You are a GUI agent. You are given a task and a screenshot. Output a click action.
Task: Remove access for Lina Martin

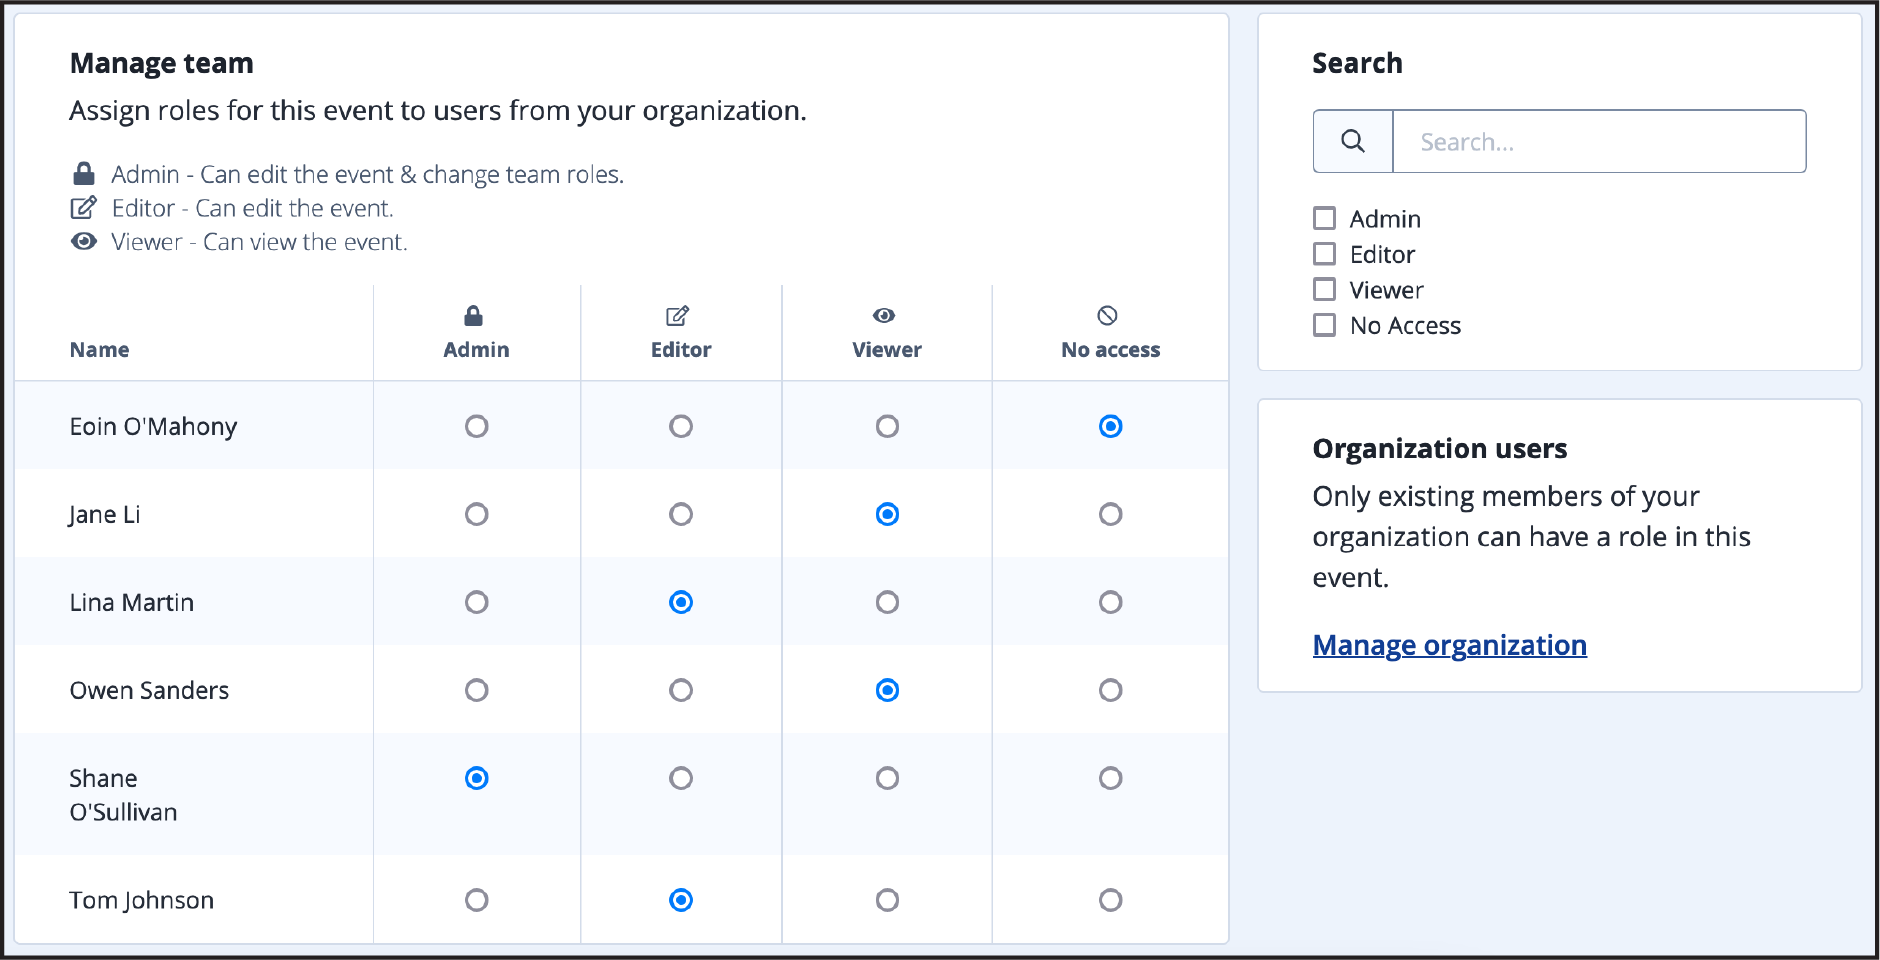[x=1110, y=602]
